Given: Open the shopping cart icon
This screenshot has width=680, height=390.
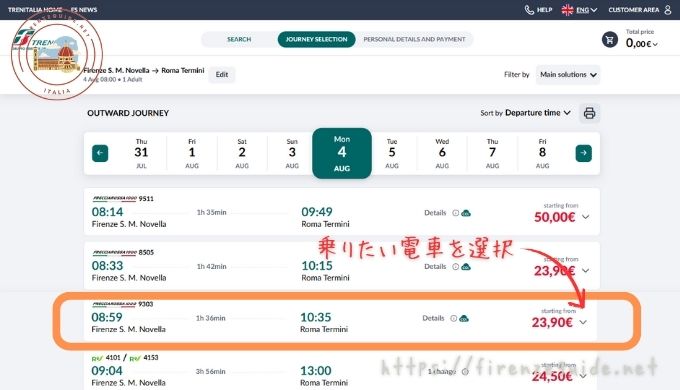Looking at the screenshot, I should [x=610, y=39].
